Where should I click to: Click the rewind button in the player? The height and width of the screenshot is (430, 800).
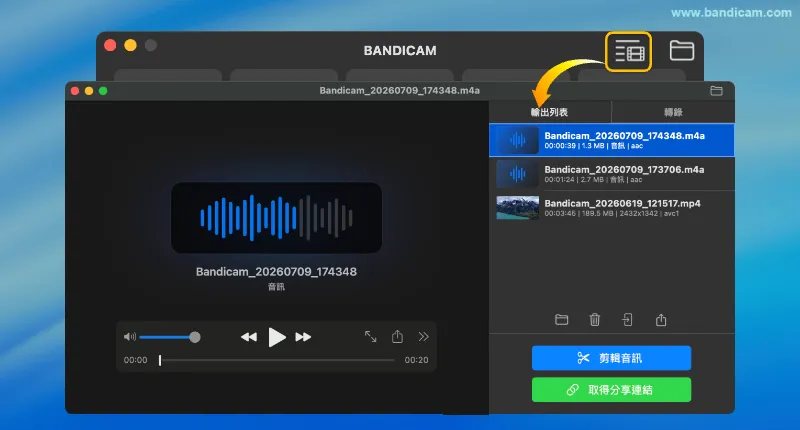pyautogui.click(x=249, y=337)
